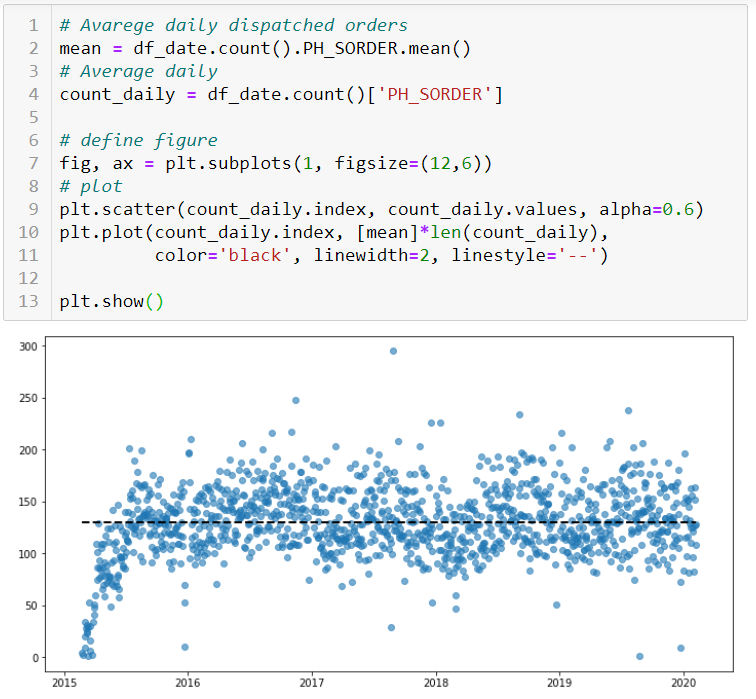Click "plt.show()" on line 13

point(112,302)
